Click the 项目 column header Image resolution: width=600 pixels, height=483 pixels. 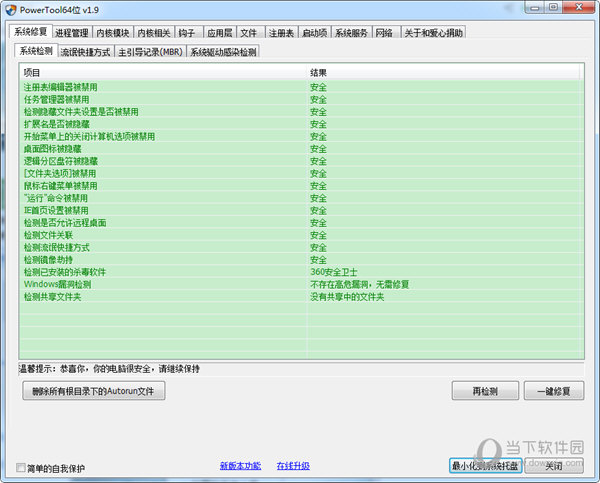(163, 72)
